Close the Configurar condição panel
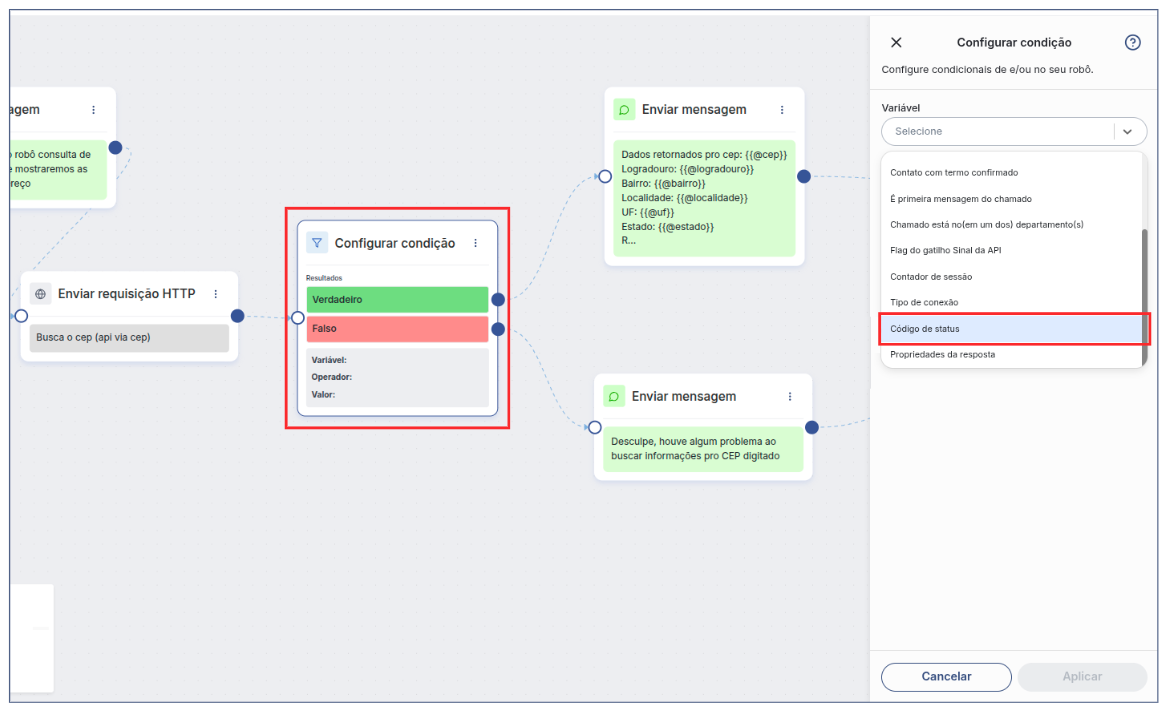The width and height of the screenshot is (1168, 712). (x=896, y=42)
